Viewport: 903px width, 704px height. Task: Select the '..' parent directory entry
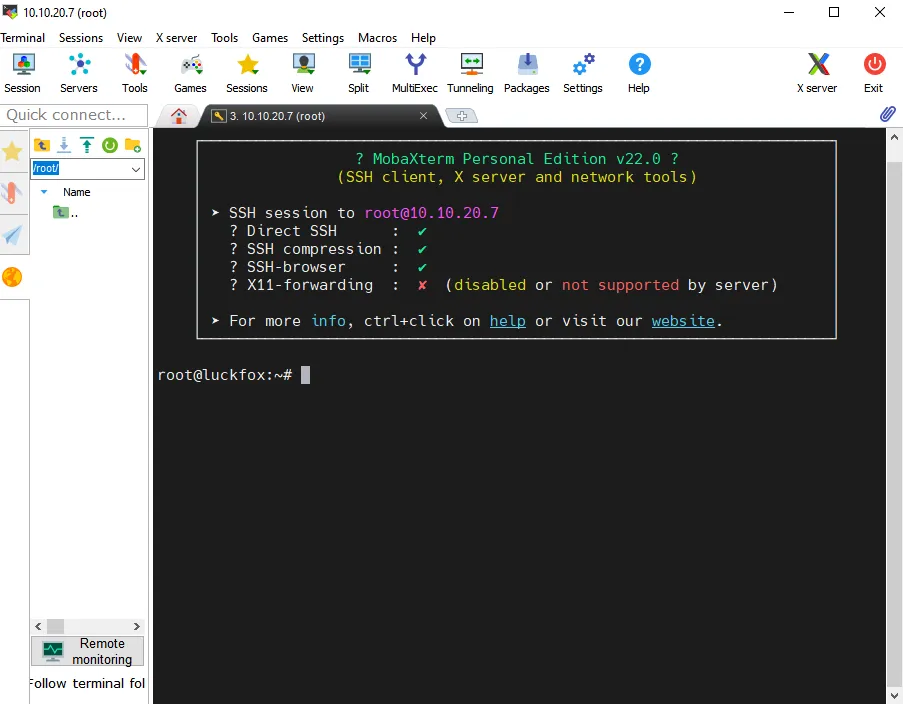pyautogui.click(x=66, y=213)
